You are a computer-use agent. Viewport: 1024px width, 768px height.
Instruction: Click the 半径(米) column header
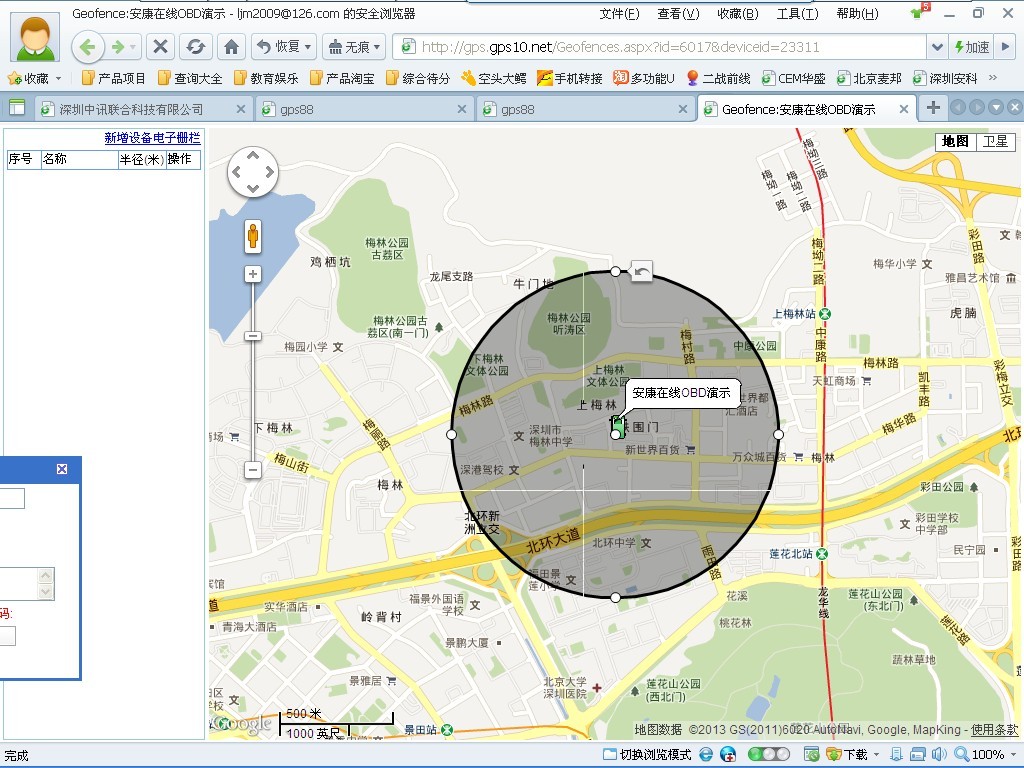coord(141,159)
